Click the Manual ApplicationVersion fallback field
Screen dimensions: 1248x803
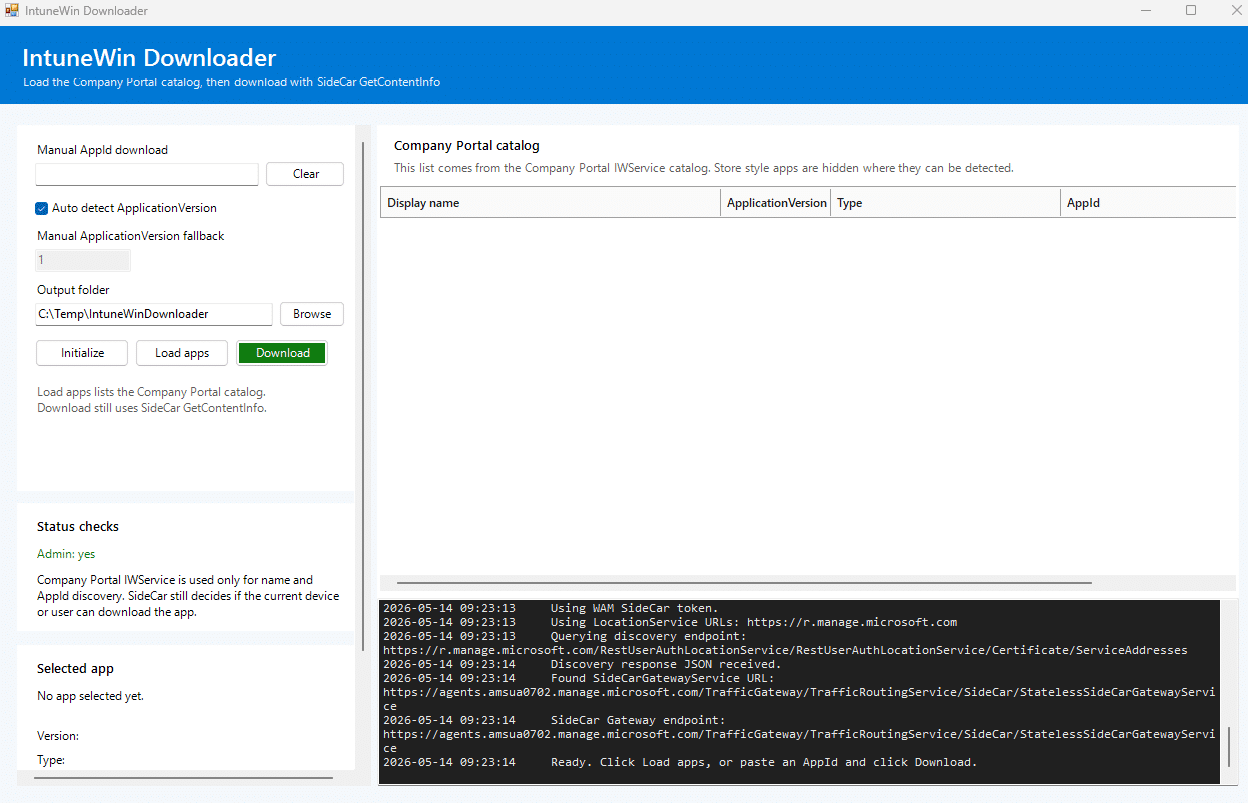click(x=83, y=260)
